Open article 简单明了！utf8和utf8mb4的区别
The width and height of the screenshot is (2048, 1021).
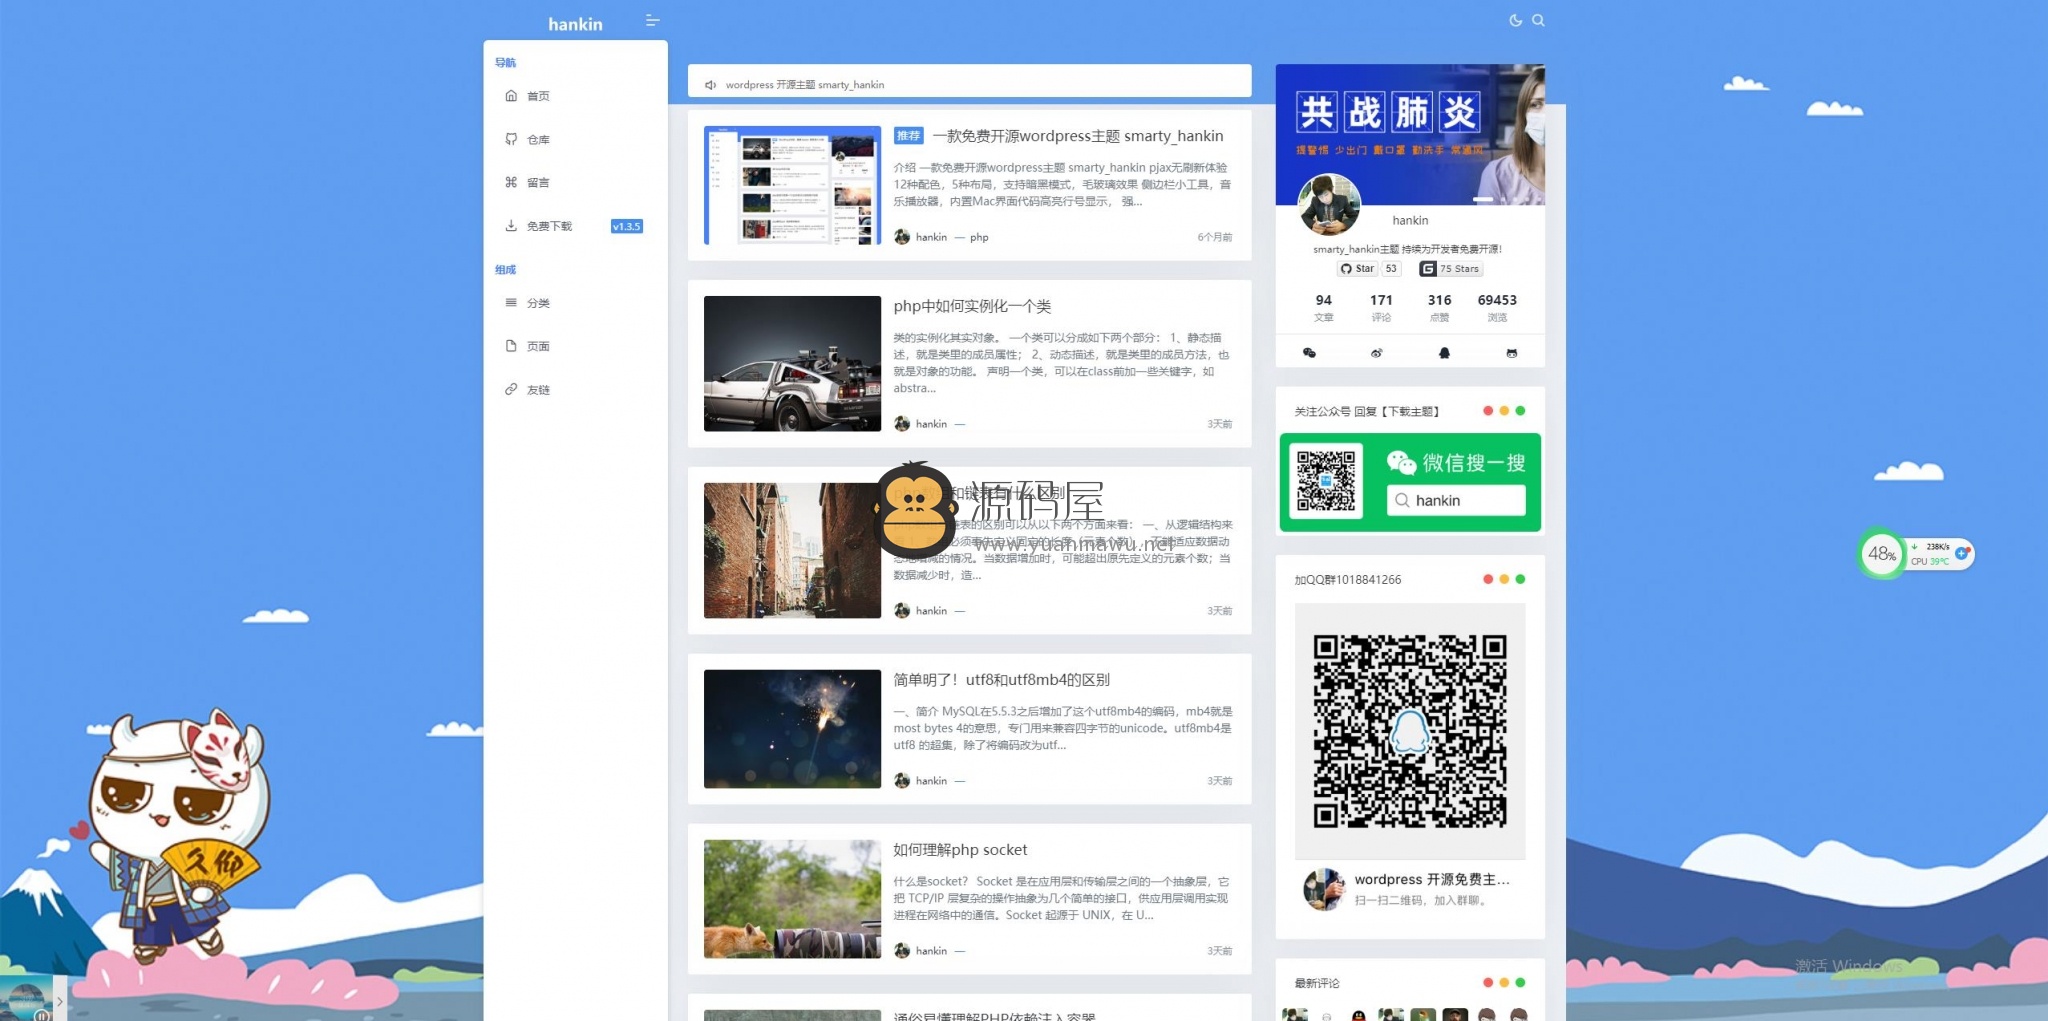pos(1001,680)
